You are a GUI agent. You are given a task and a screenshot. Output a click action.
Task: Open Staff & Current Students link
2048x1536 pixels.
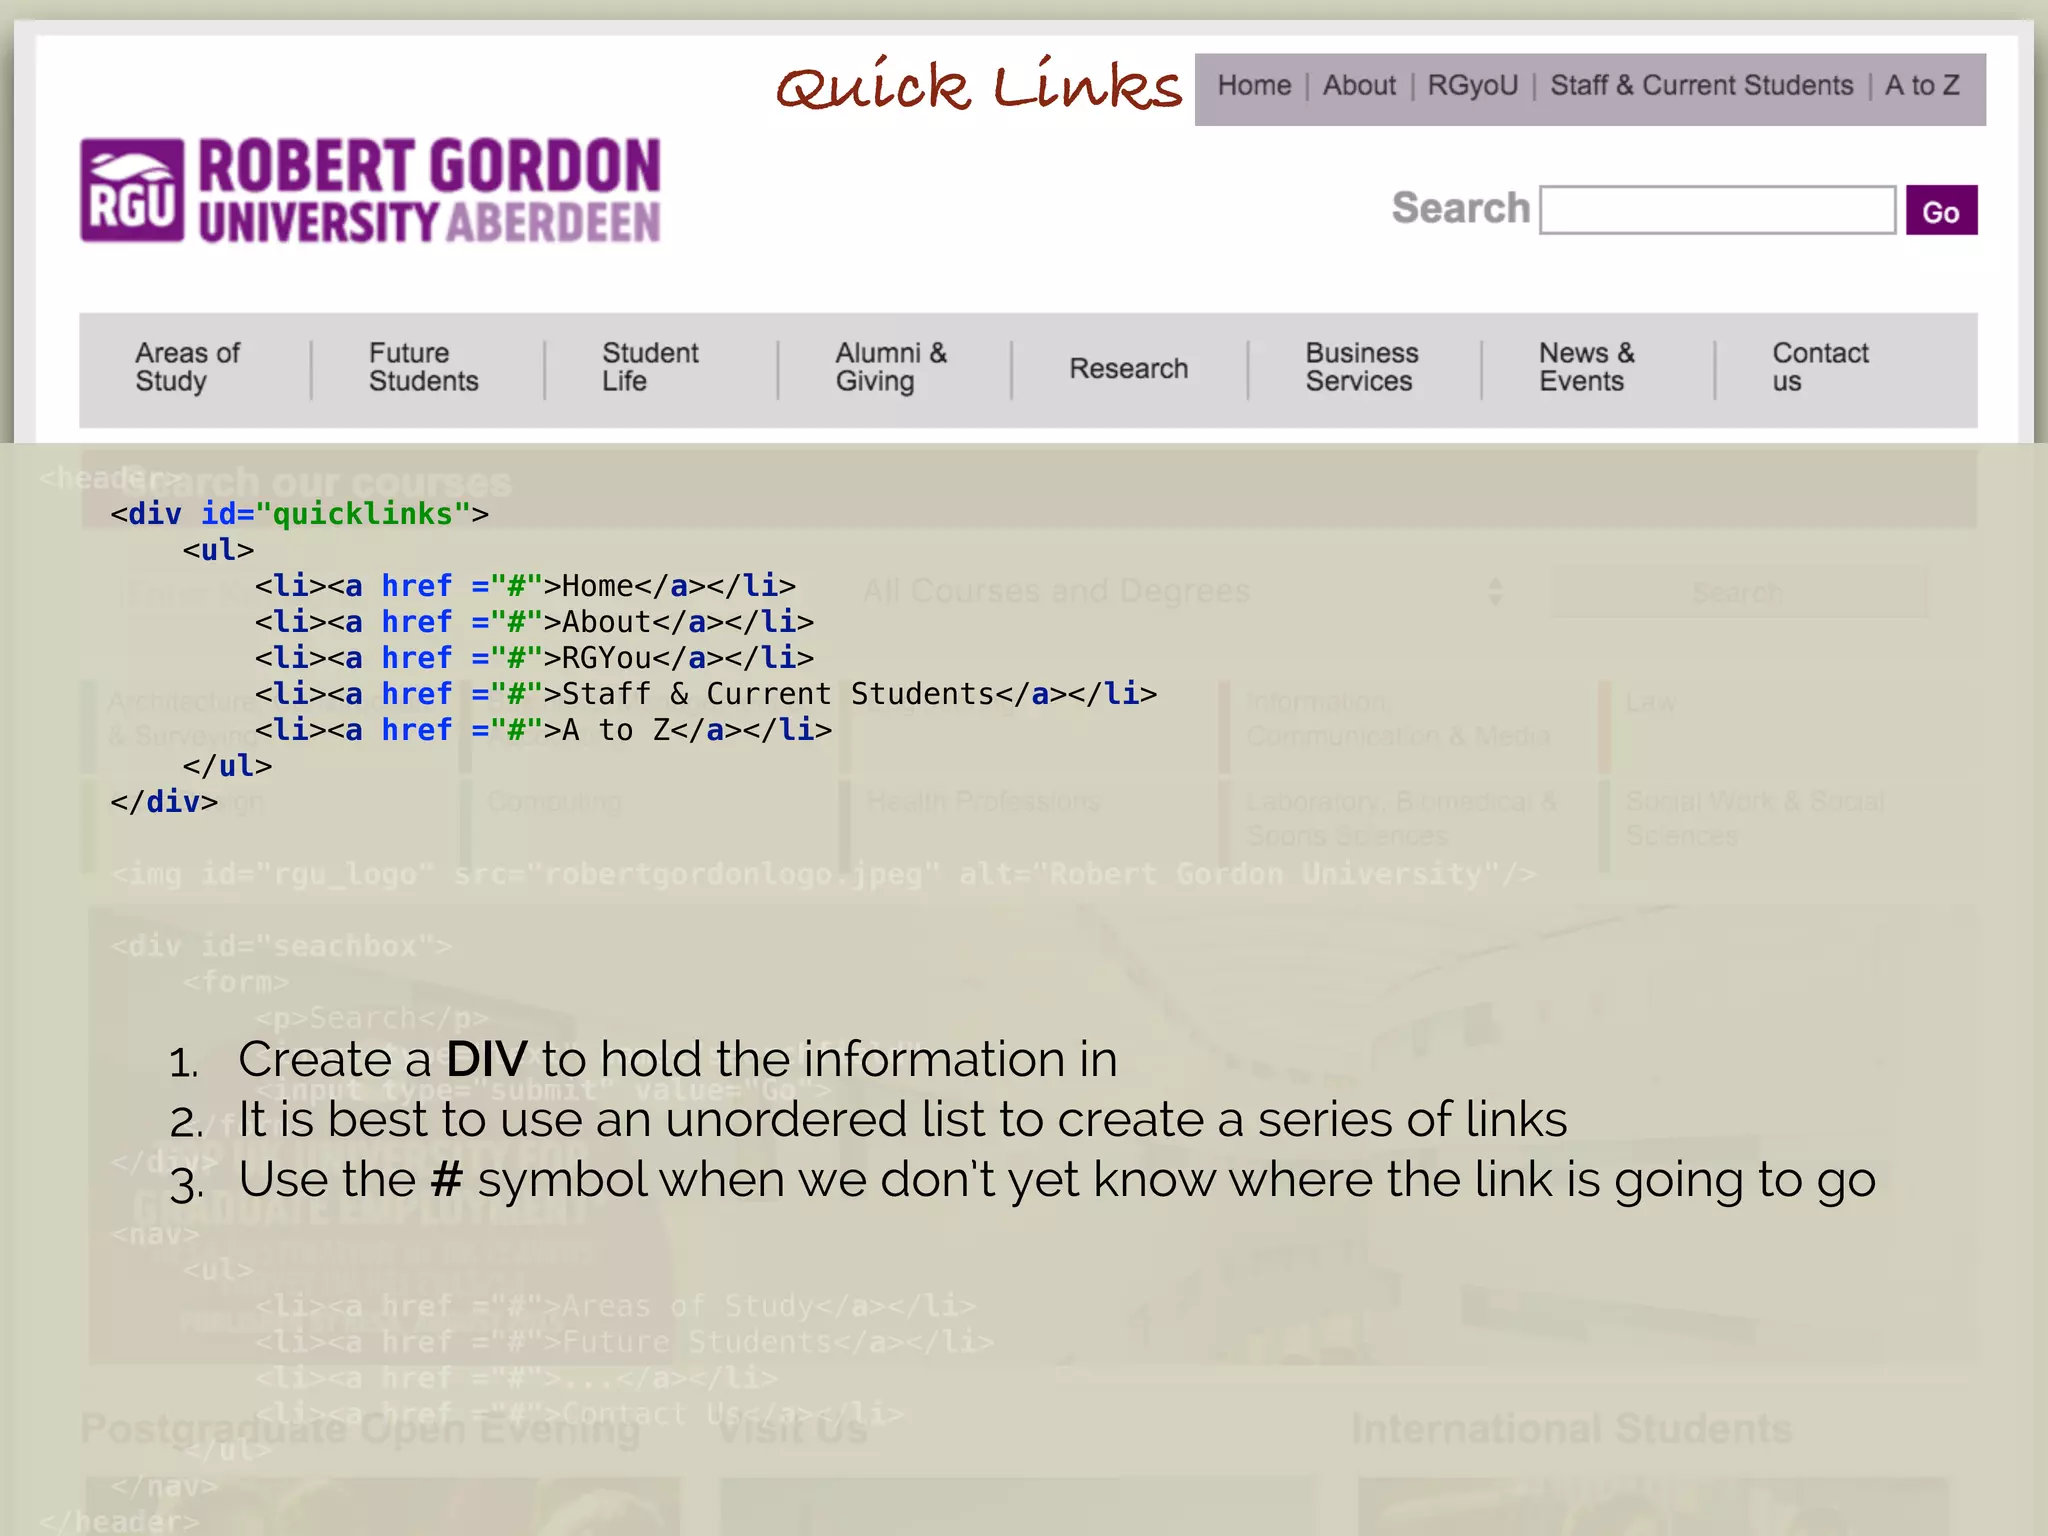point(1701,86)
